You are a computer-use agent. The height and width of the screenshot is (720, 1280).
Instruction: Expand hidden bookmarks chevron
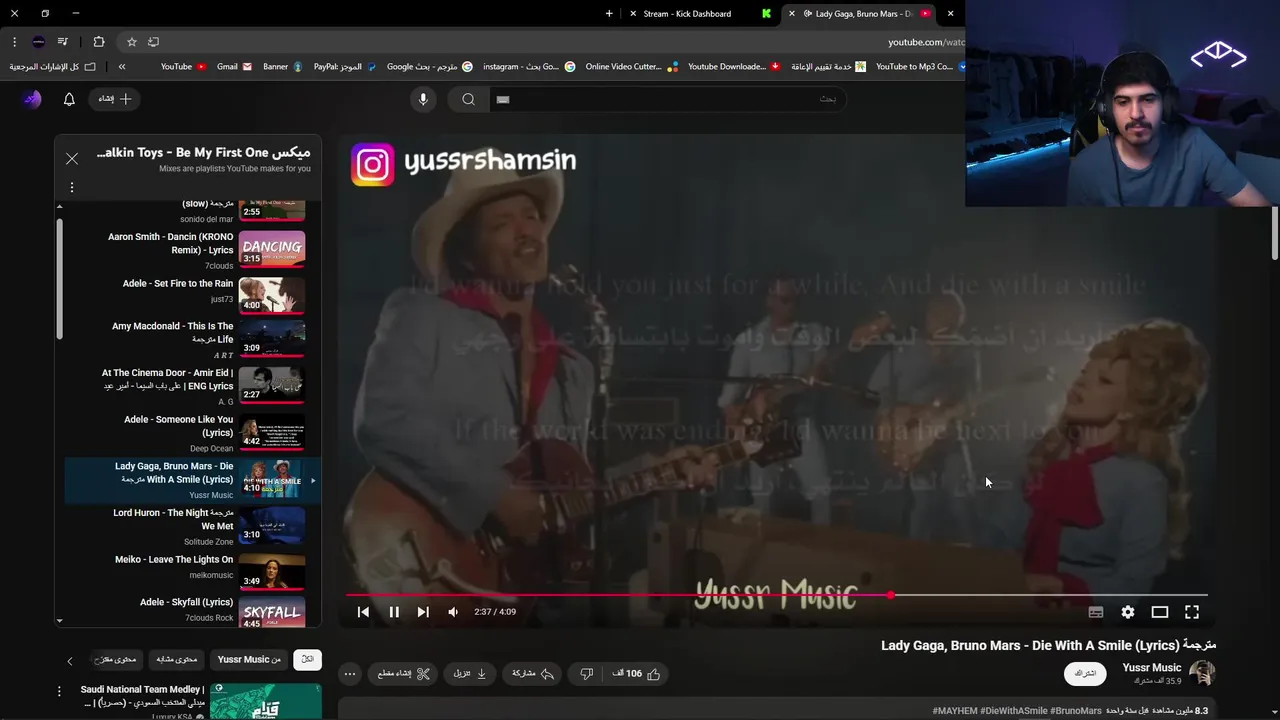(x=122, y=67)
